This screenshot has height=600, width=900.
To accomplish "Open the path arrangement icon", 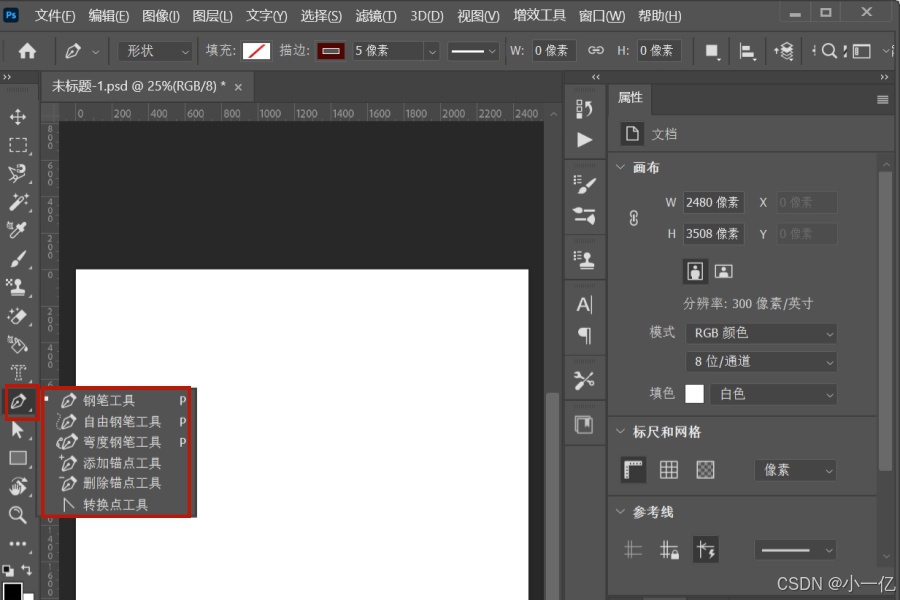I will pos(783,51).
